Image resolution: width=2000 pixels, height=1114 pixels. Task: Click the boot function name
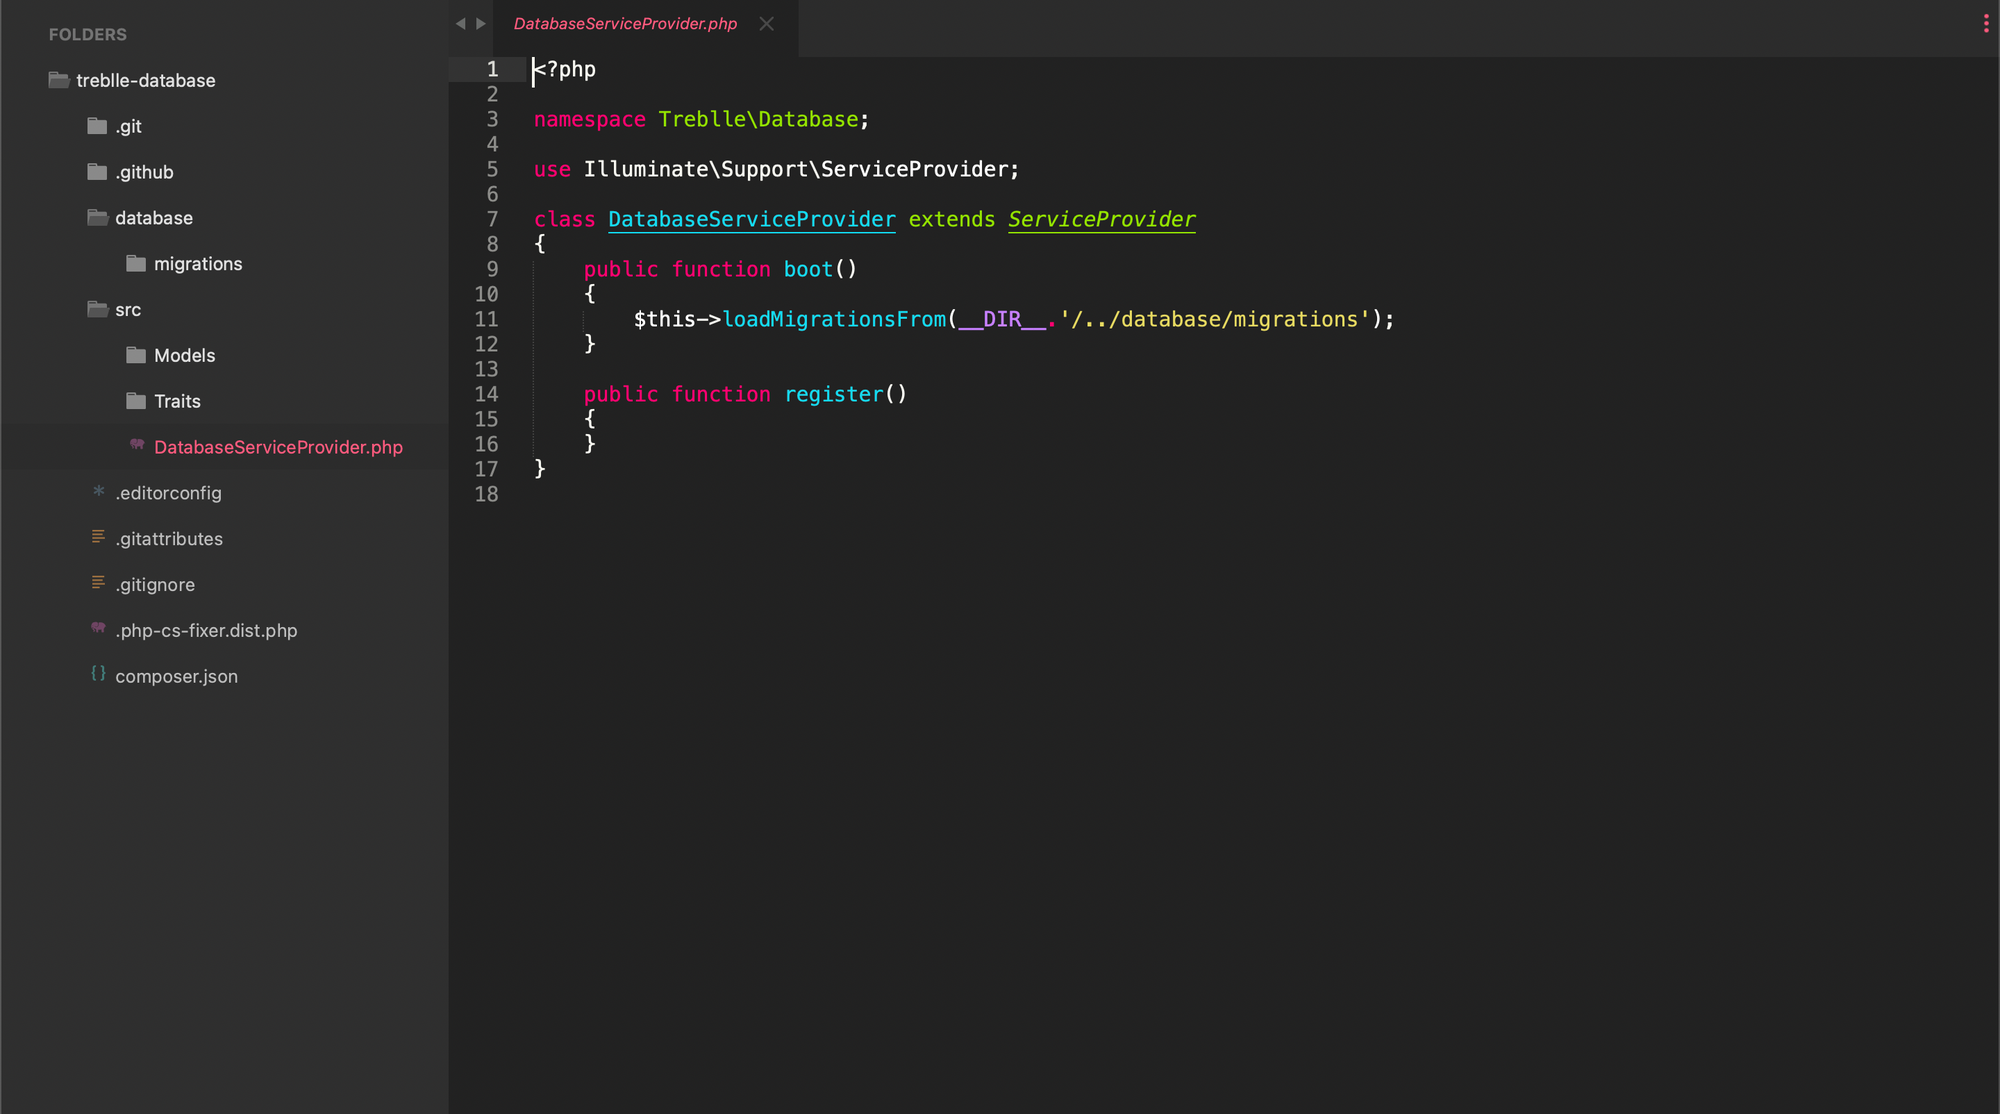pyautogui.click(x=808, y=269)
